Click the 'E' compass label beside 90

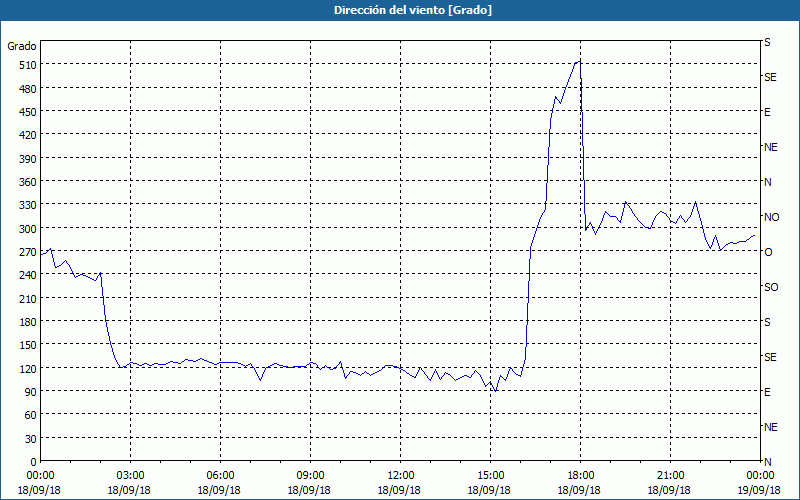[x=767, y=392]
